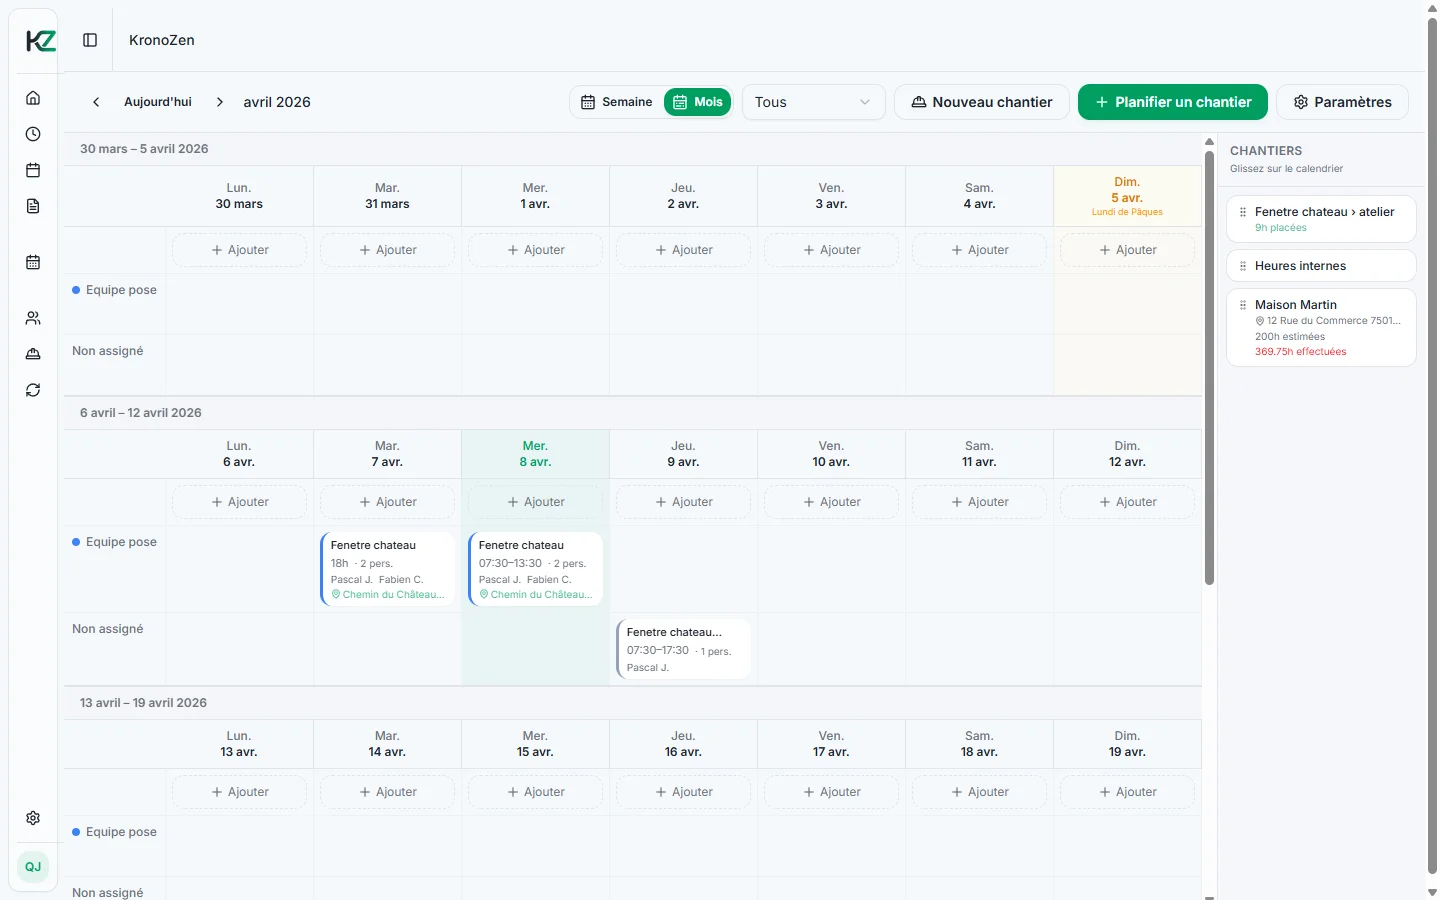Go to previous month with the chevron

(96, 102)
